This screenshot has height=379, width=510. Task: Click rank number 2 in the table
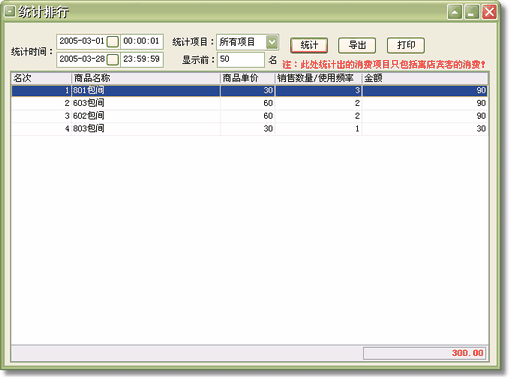click(x=67, y=103)
